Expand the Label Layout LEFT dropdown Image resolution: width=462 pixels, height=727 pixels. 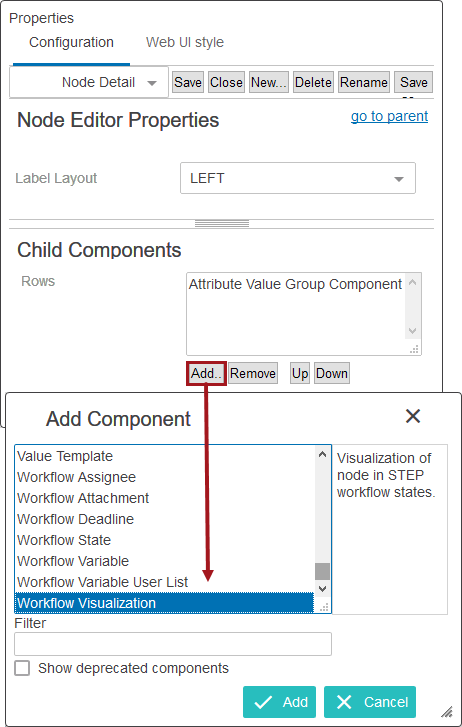(298, 178)
